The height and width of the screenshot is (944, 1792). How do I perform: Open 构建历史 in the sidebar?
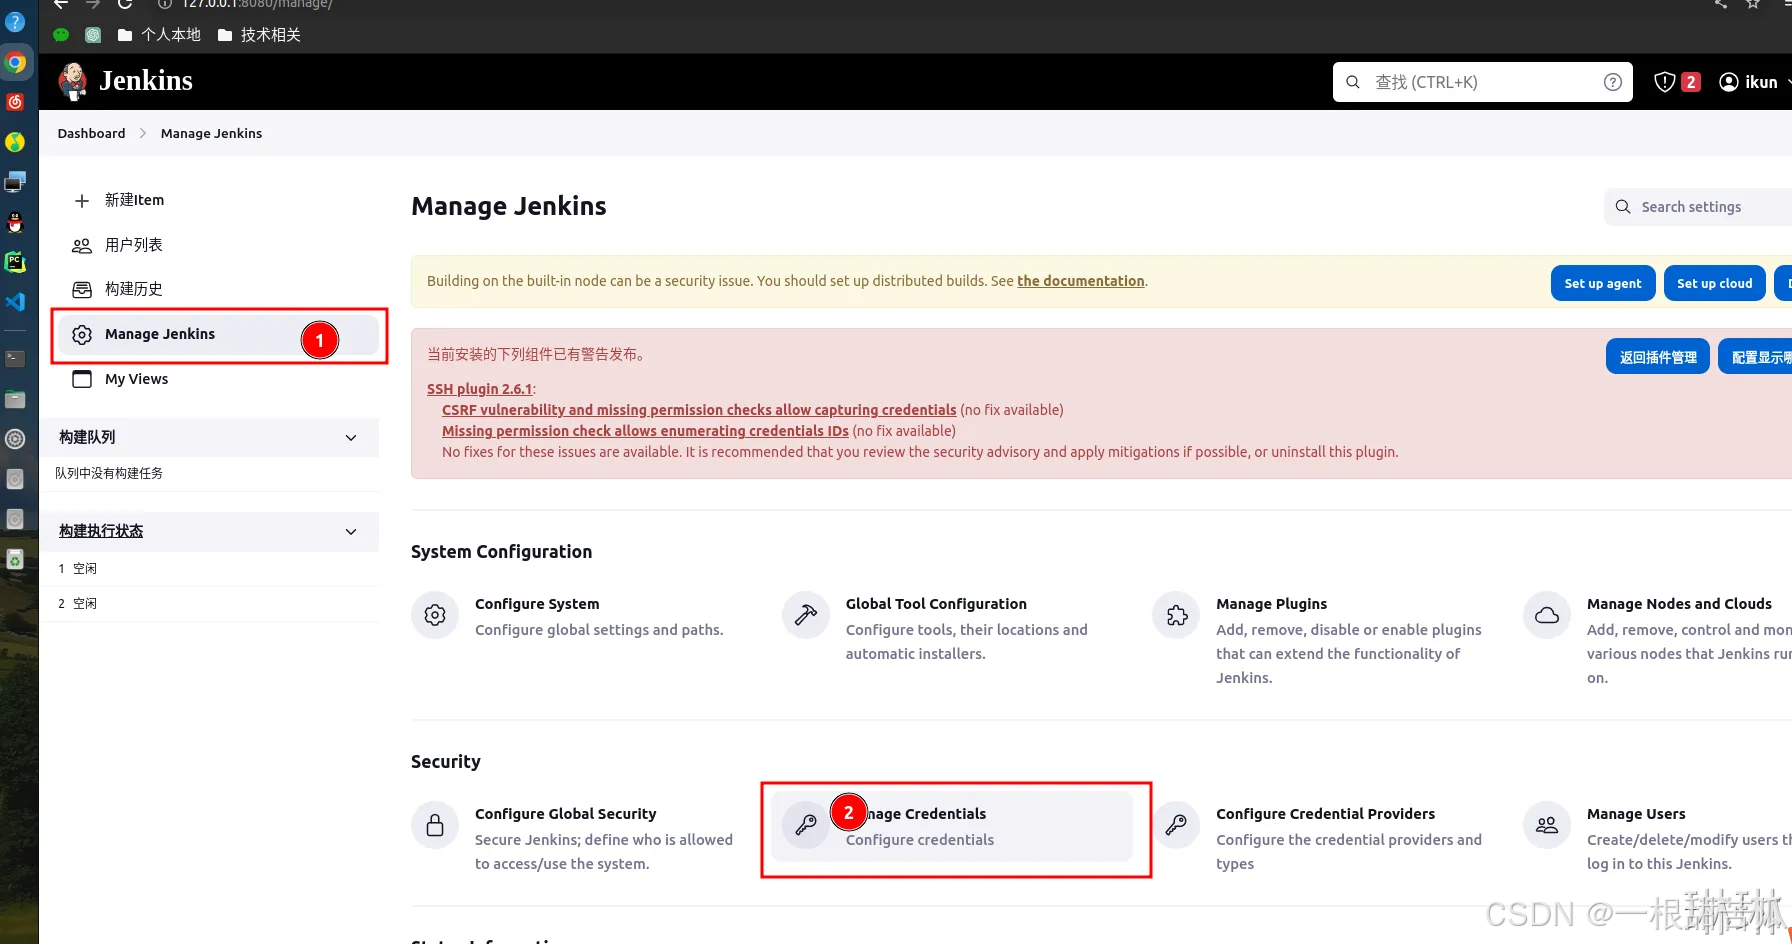point(134,289)
